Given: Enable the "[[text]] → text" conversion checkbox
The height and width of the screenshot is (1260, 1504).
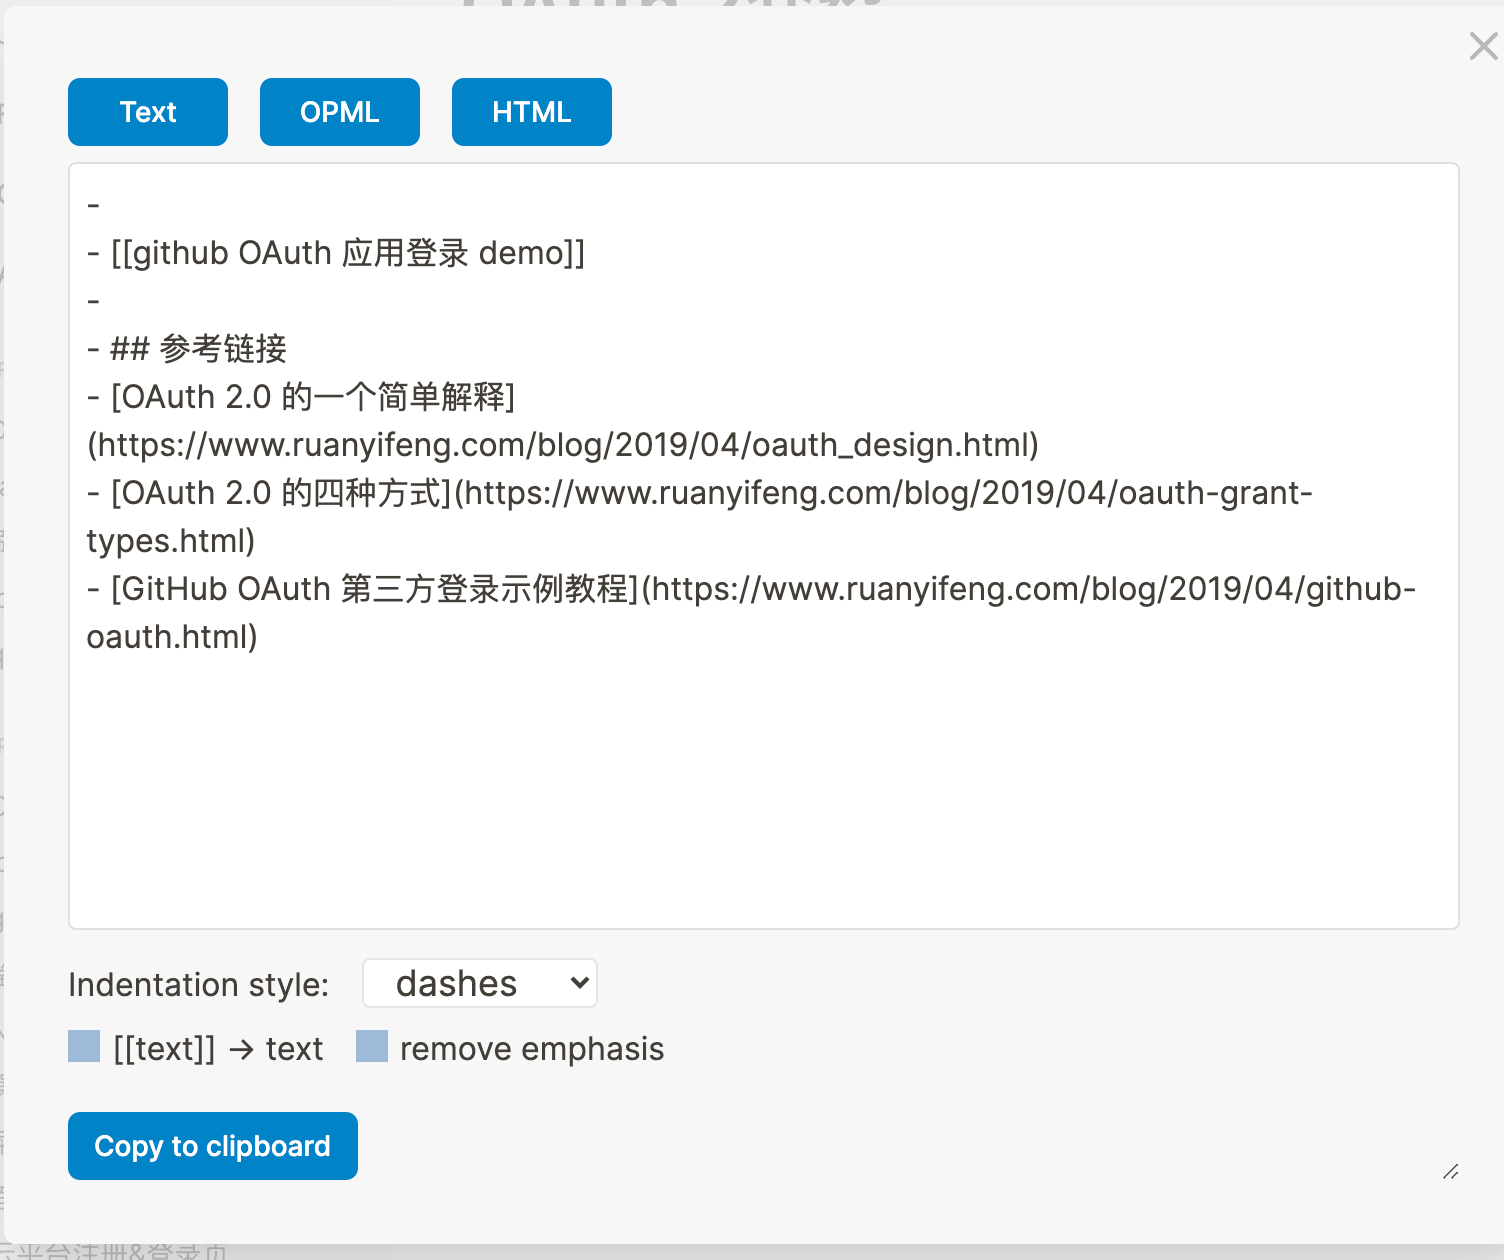Looking at the screenshot, I should click(x=83, y=1047).
